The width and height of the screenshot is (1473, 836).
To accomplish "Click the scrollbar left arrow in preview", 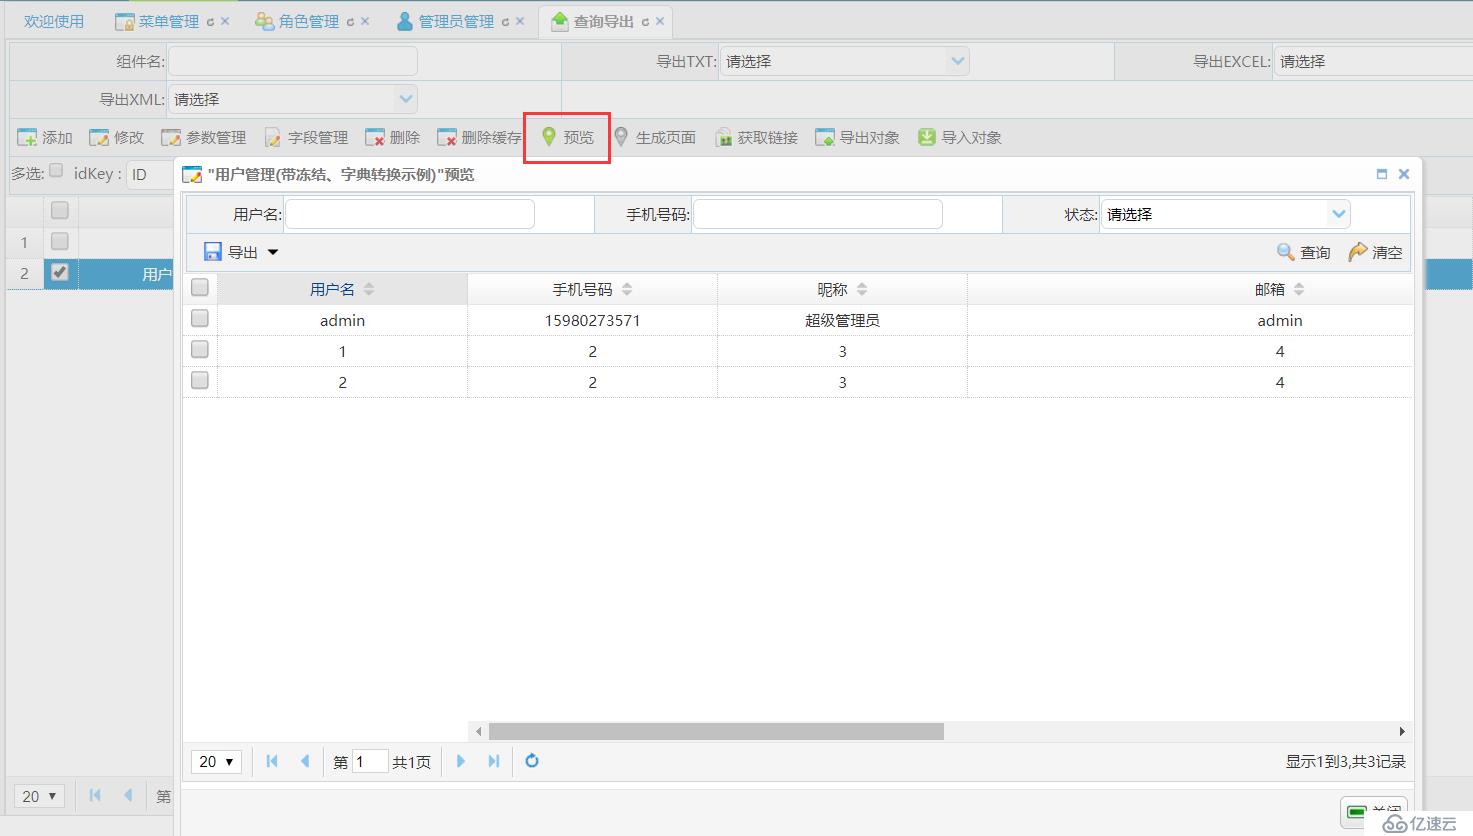I will [479, 731].
